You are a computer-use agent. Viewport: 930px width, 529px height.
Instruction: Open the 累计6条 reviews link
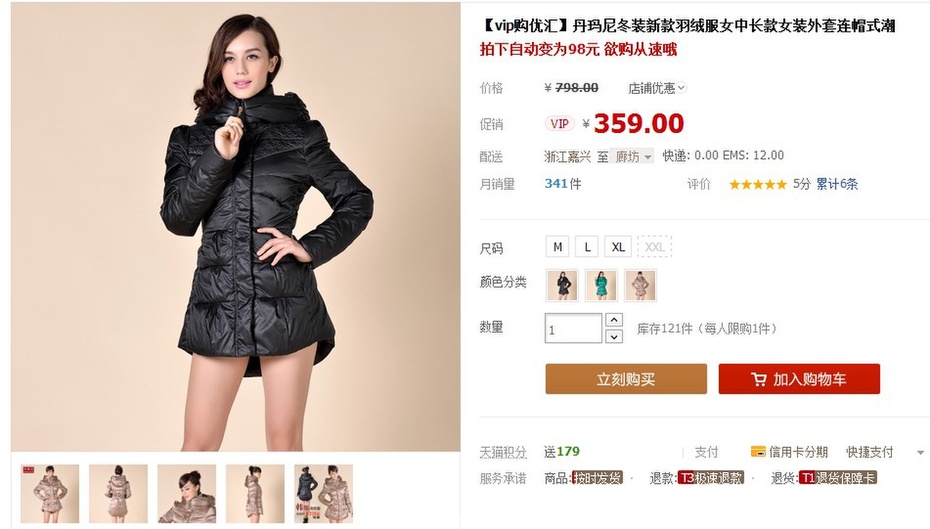[x=837, y=184]
